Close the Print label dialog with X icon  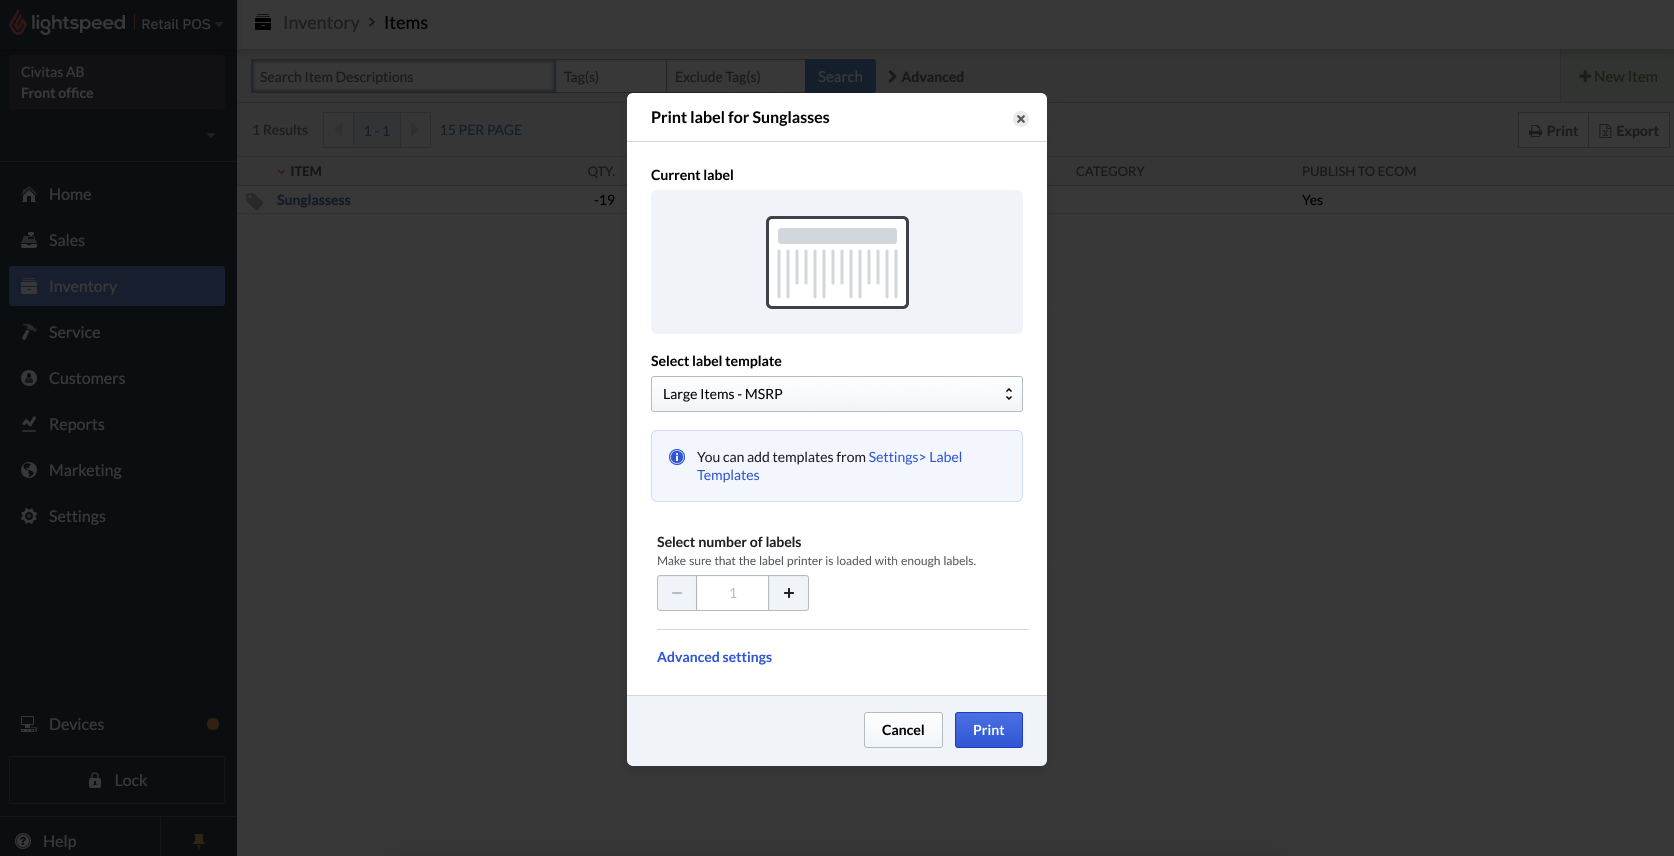pos(1021,119)
